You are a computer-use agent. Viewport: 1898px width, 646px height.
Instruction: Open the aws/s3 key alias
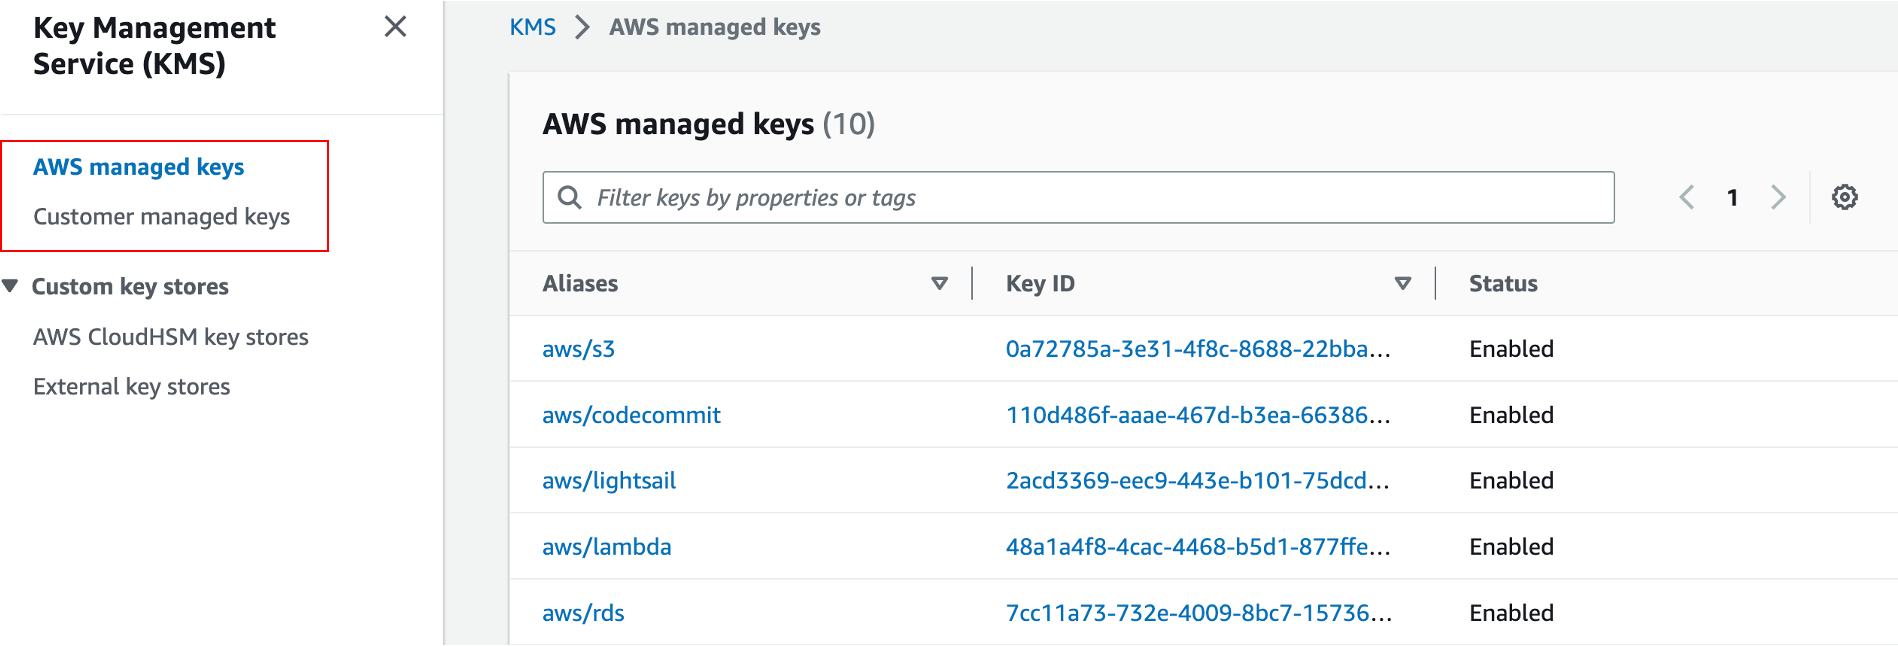(x=578, y=349)
